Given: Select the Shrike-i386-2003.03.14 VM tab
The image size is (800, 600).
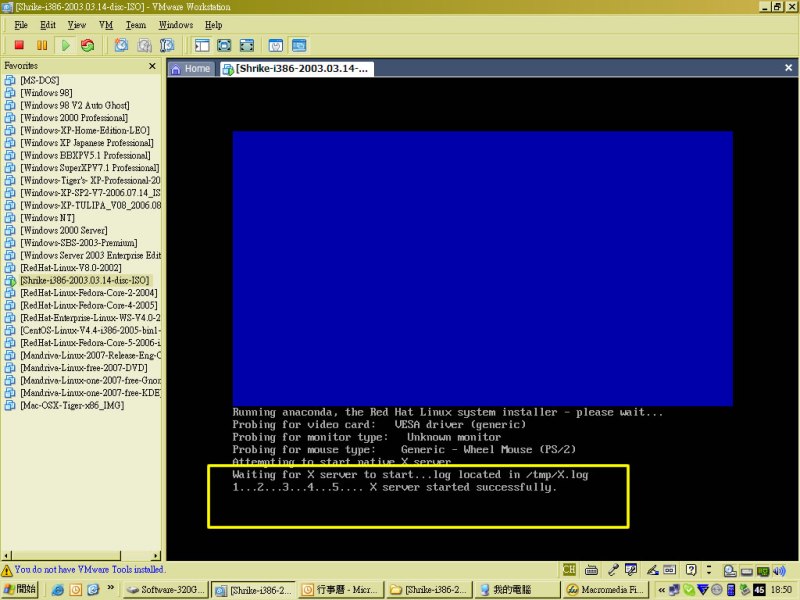Looking at the screenshot, I should pyautogui.click(x=296, y=69).
